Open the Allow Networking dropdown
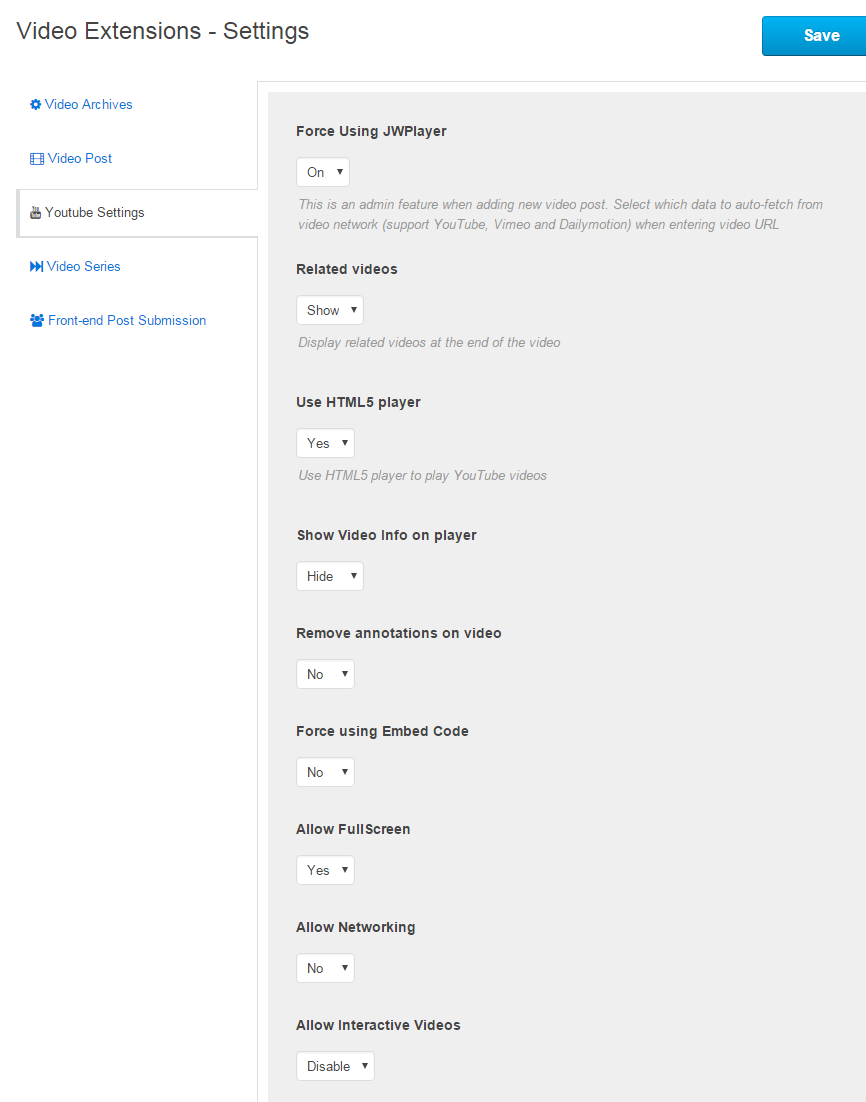This screenshot has width=866, height=1102. 325,968
